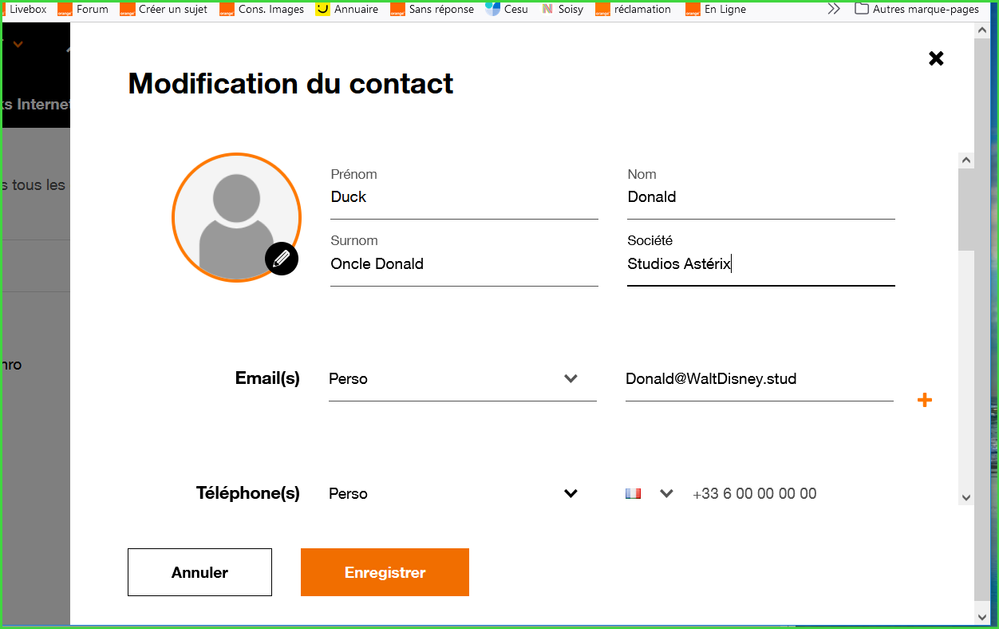Viewport: 999px width, 629px height.
Task: Open the French flag country code selector
Action: pos(649,493)
